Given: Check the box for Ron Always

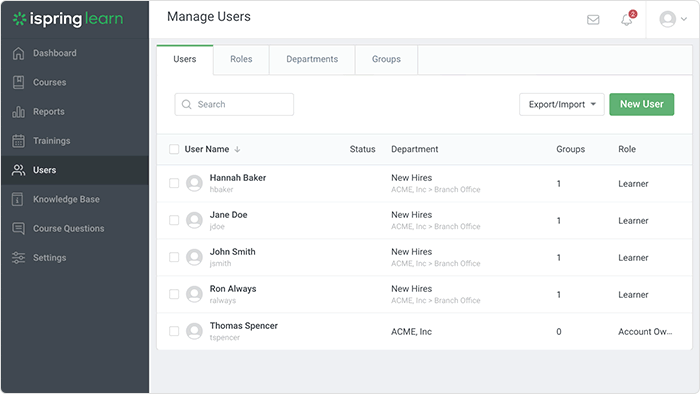Looking at the screenshot, I should [174, 294].
